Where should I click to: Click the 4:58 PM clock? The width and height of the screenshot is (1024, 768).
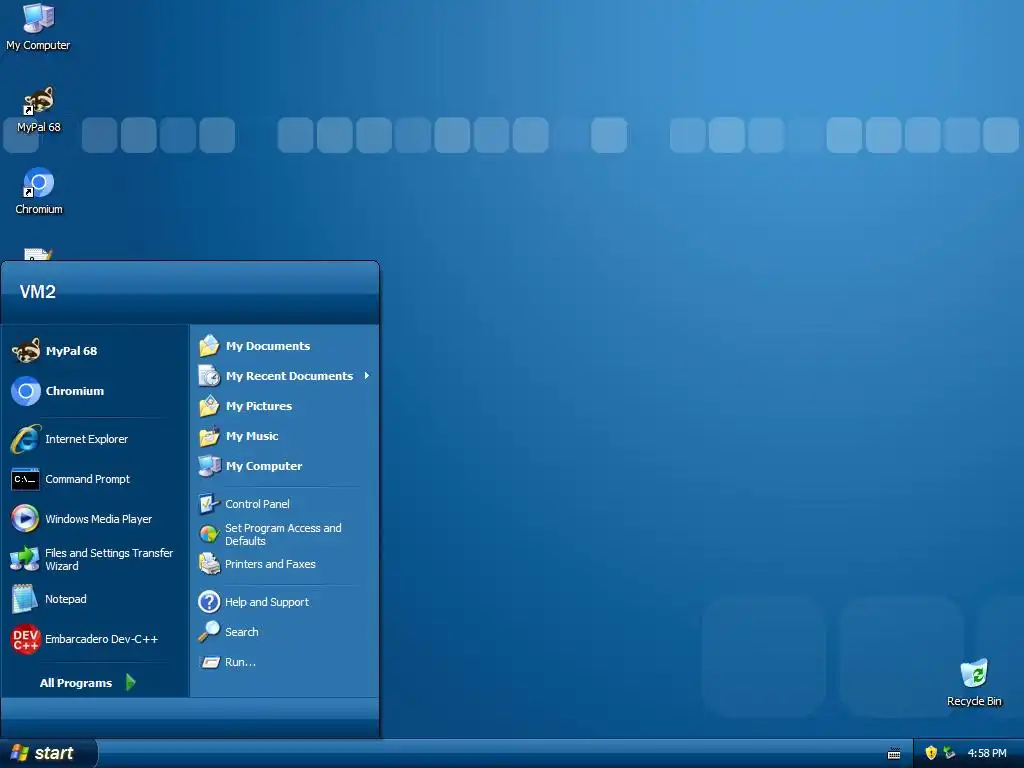(x=987, y=753)
